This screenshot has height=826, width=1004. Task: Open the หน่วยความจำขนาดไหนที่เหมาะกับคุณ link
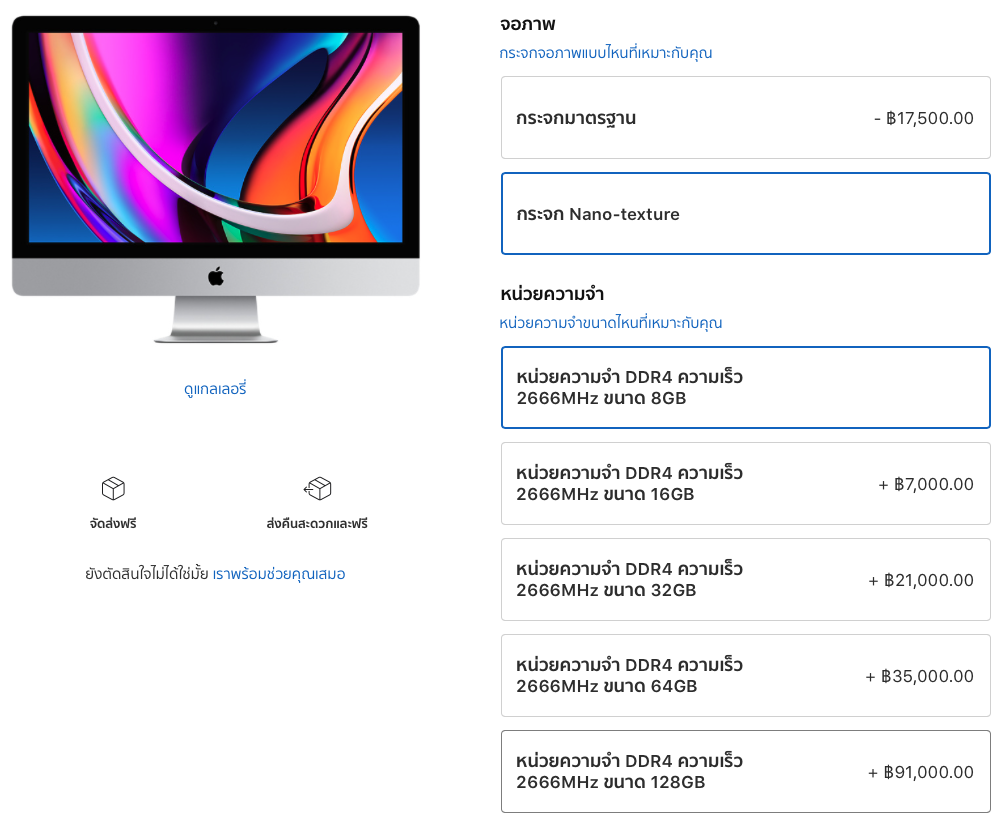tap(610, 323)
